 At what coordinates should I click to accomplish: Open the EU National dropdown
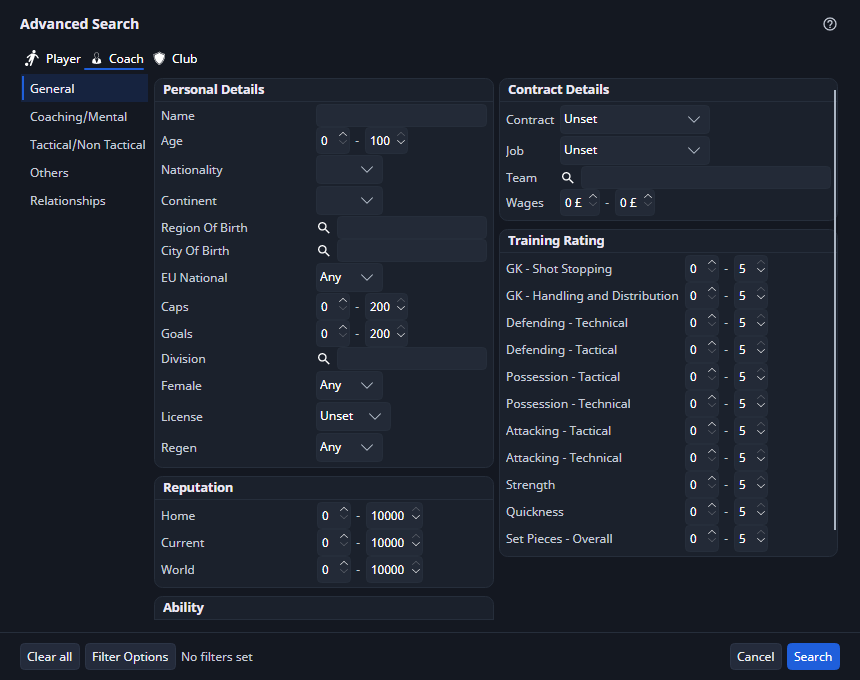coord(349,277)
